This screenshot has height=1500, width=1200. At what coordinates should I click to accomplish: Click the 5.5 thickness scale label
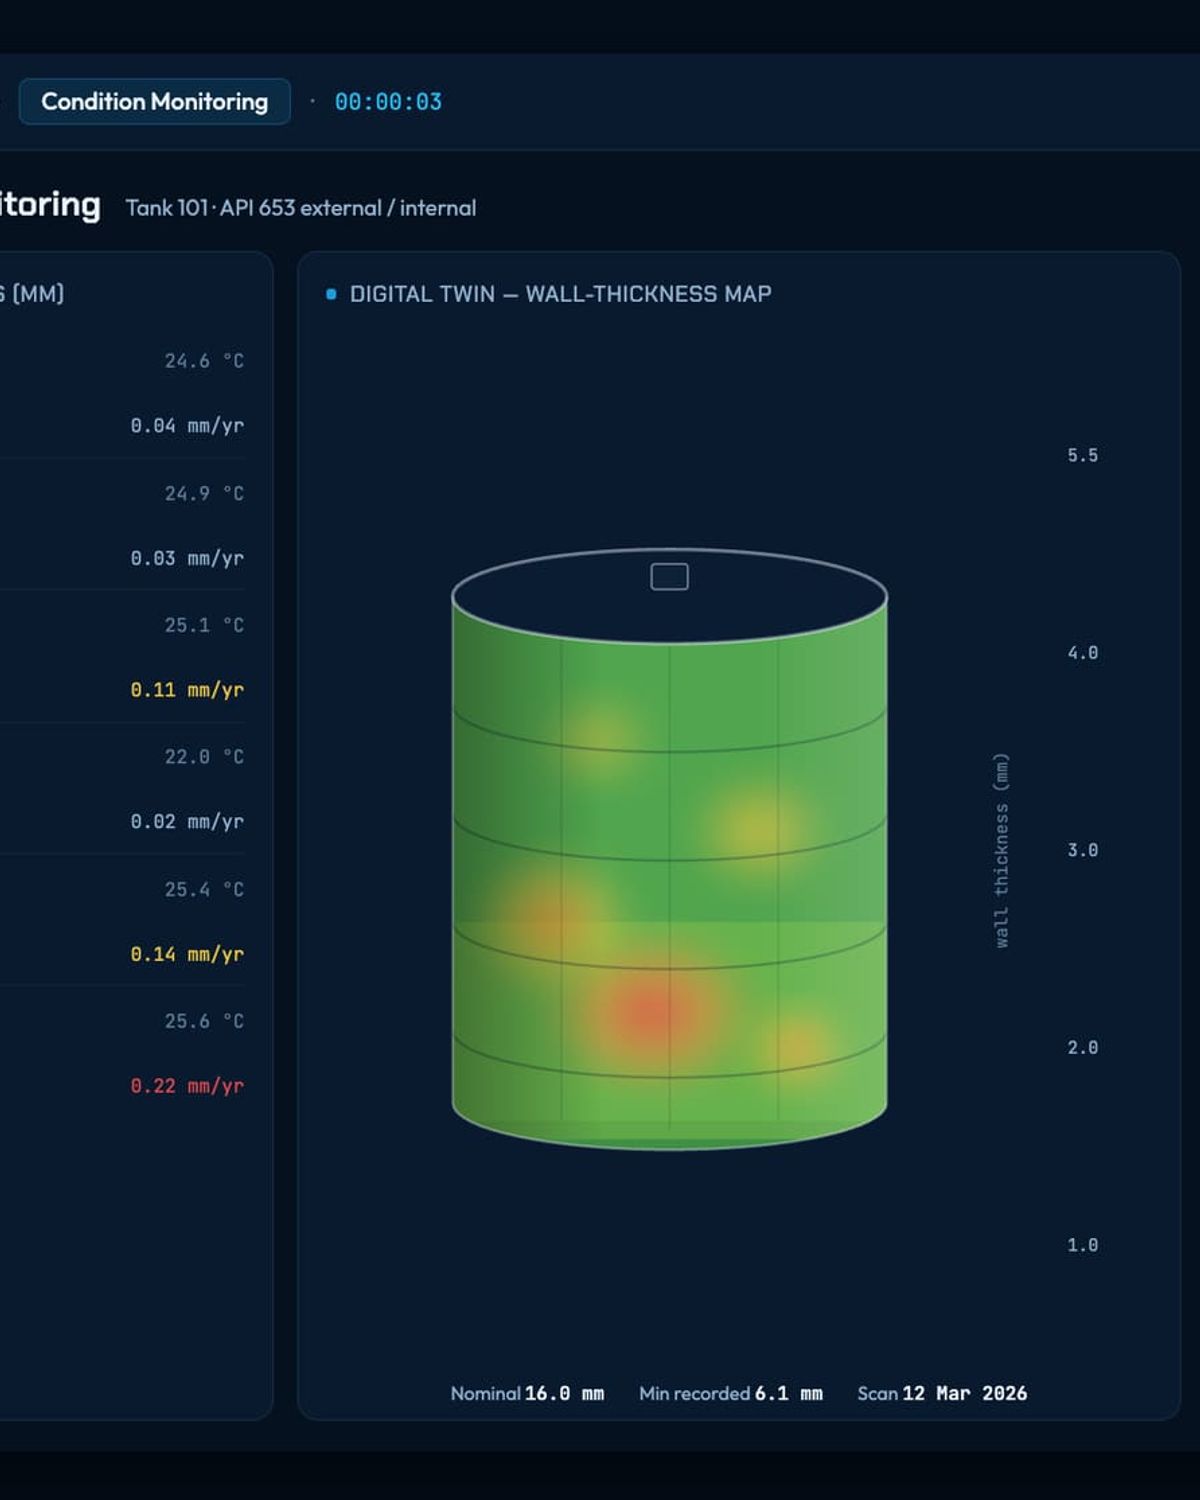click(x=1082, y=455)
